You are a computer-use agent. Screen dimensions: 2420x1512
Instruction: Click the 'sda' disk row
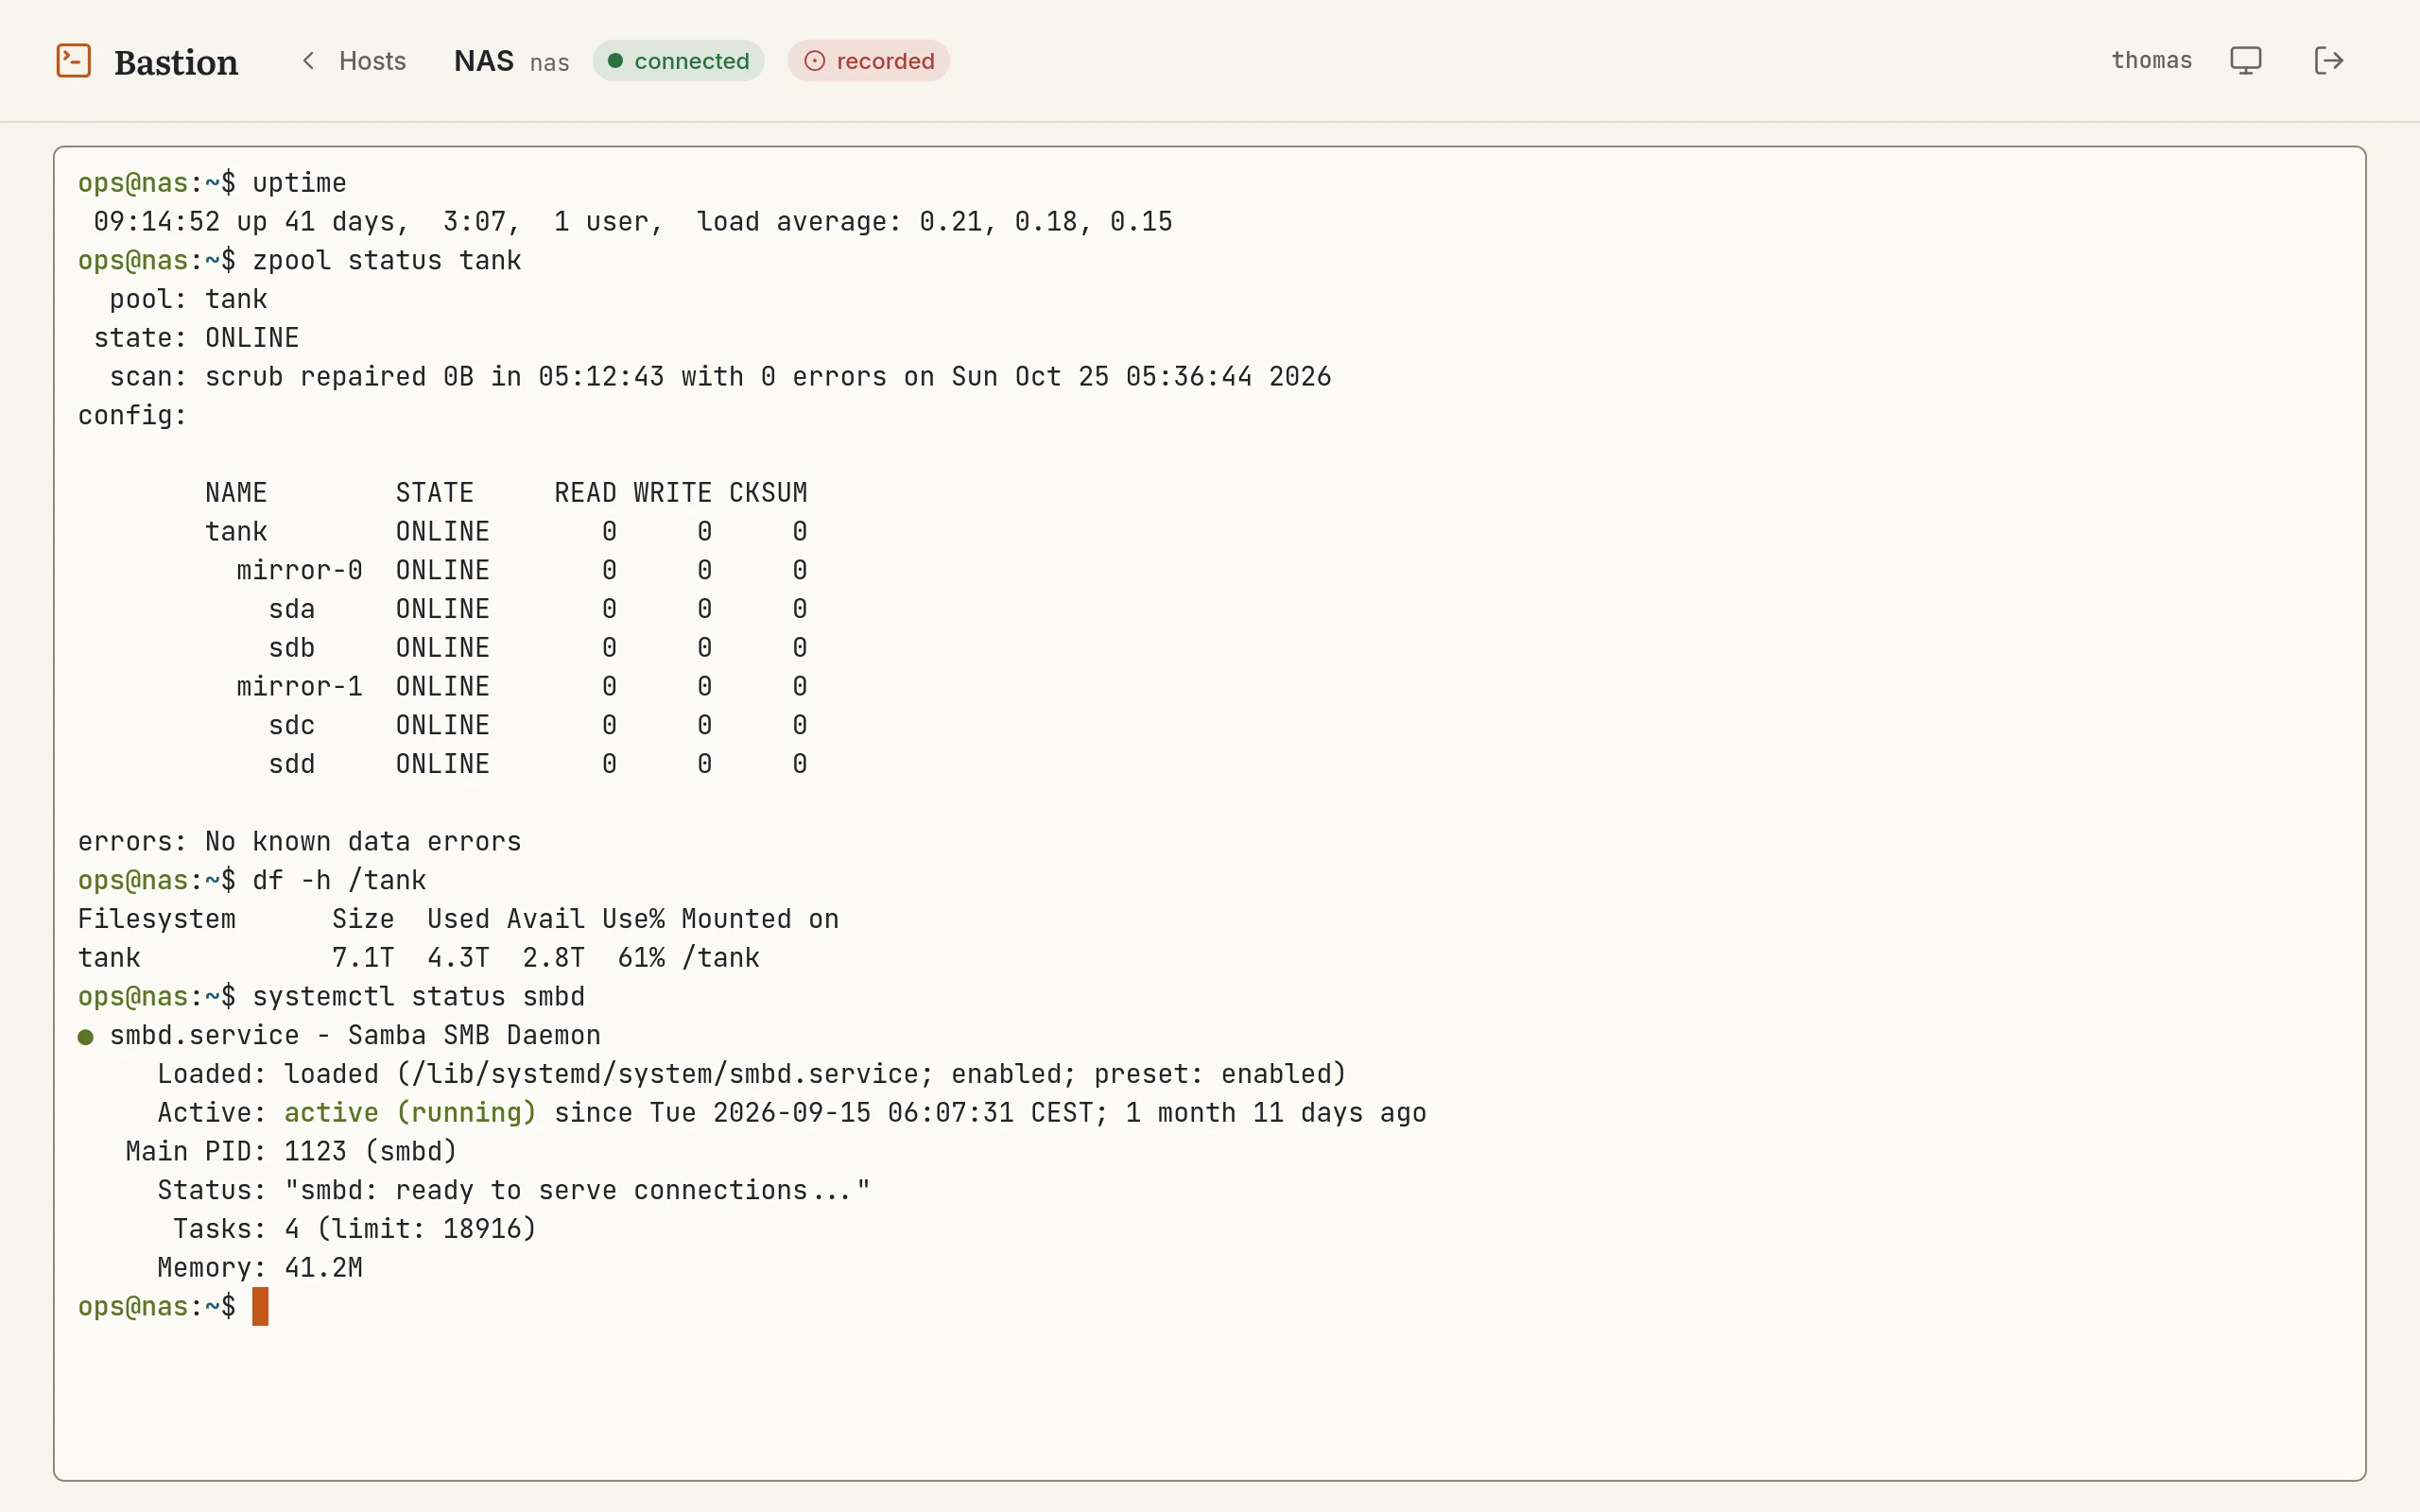click(x=537, y=609)
